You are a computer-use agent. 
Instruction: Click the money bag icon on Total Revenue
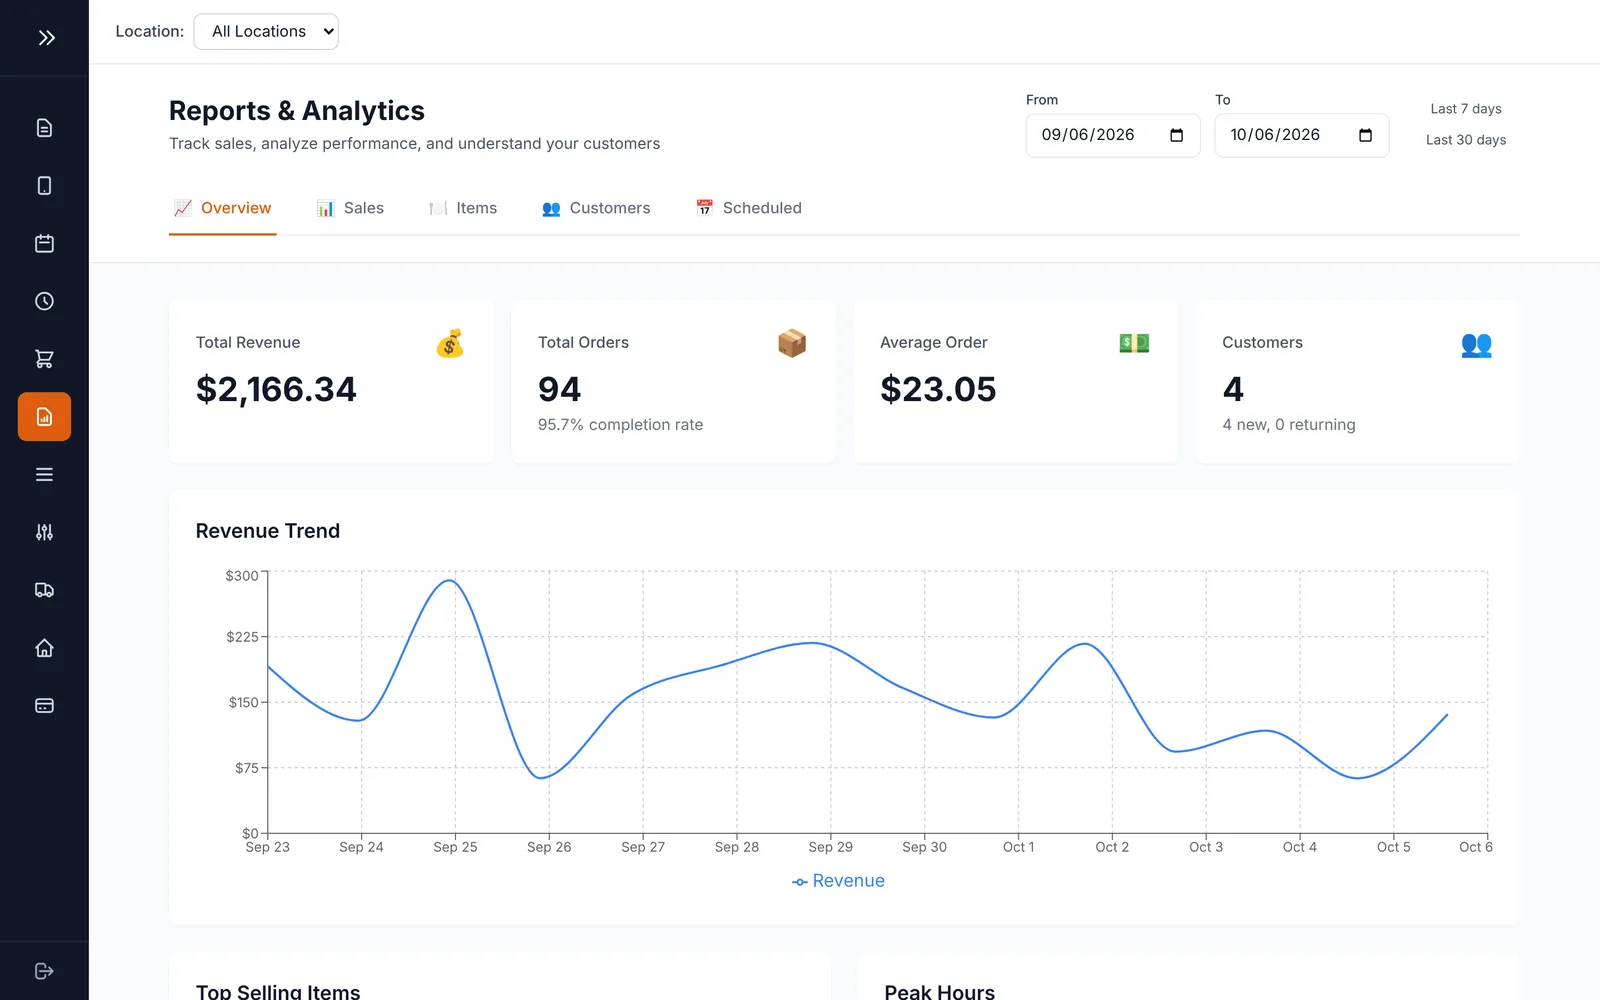pos(450,343)
